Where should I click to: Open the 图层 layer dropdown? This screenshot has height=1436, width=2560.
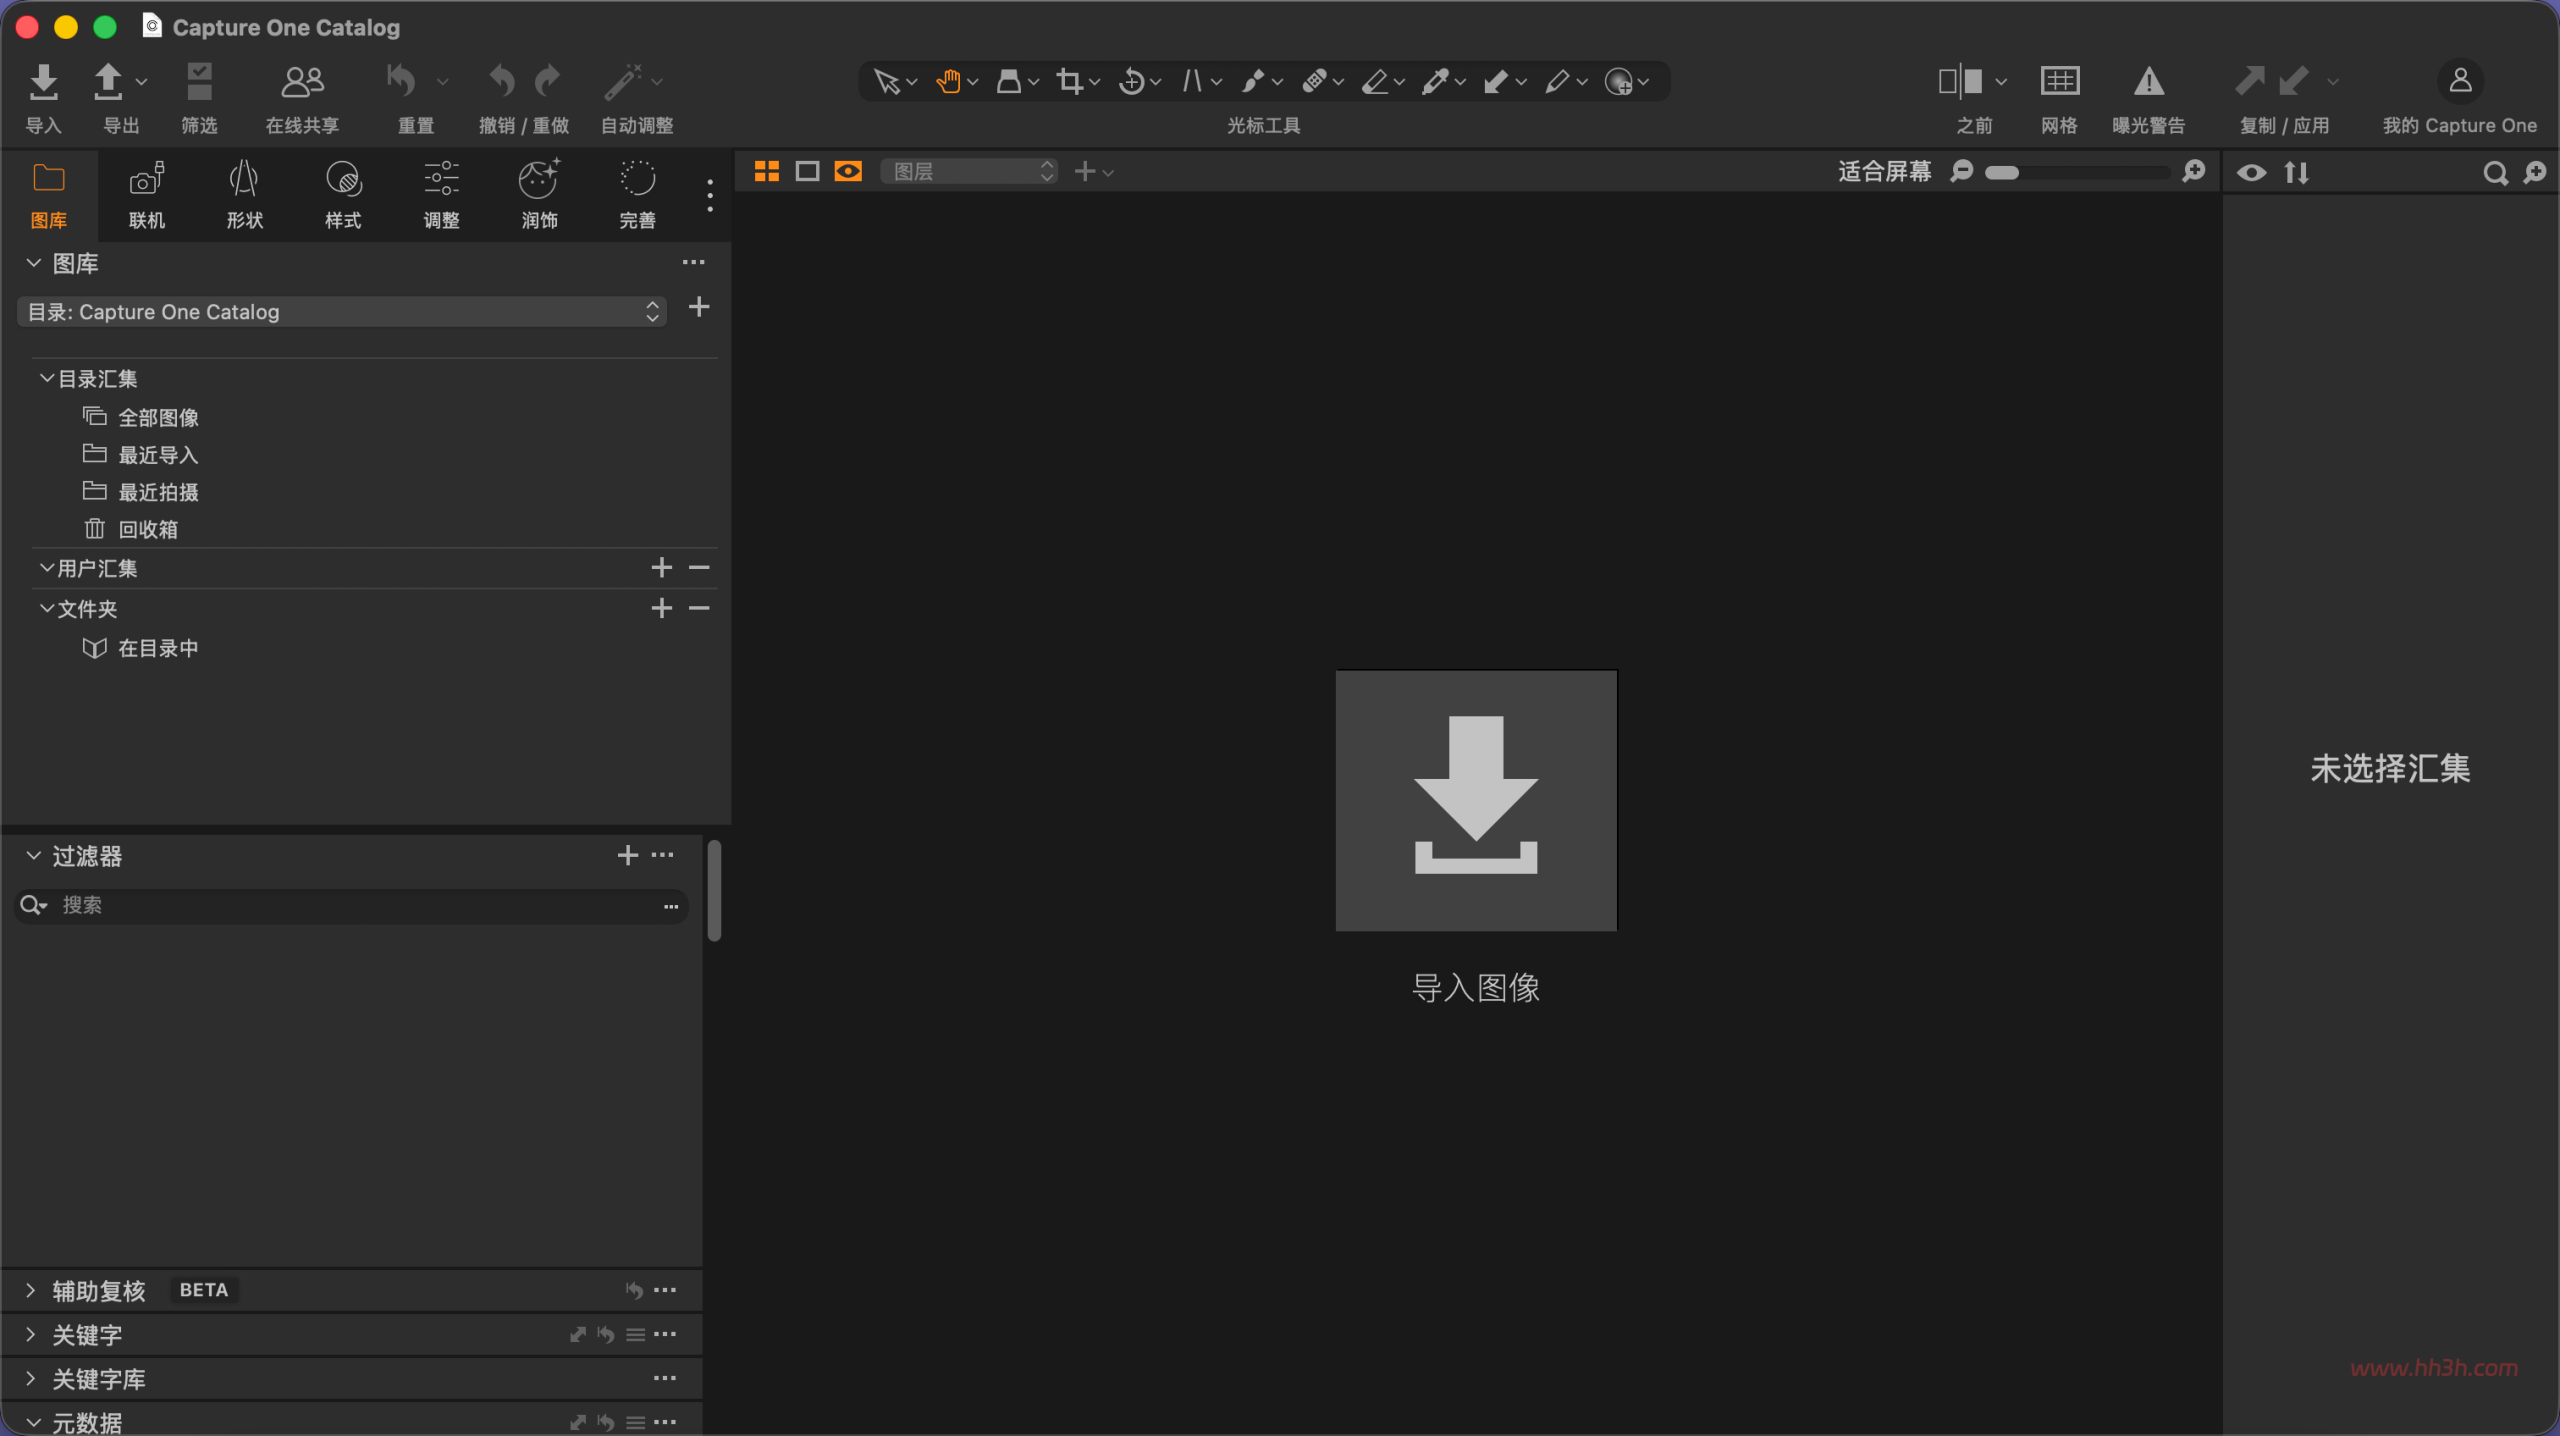click(969, 172)
